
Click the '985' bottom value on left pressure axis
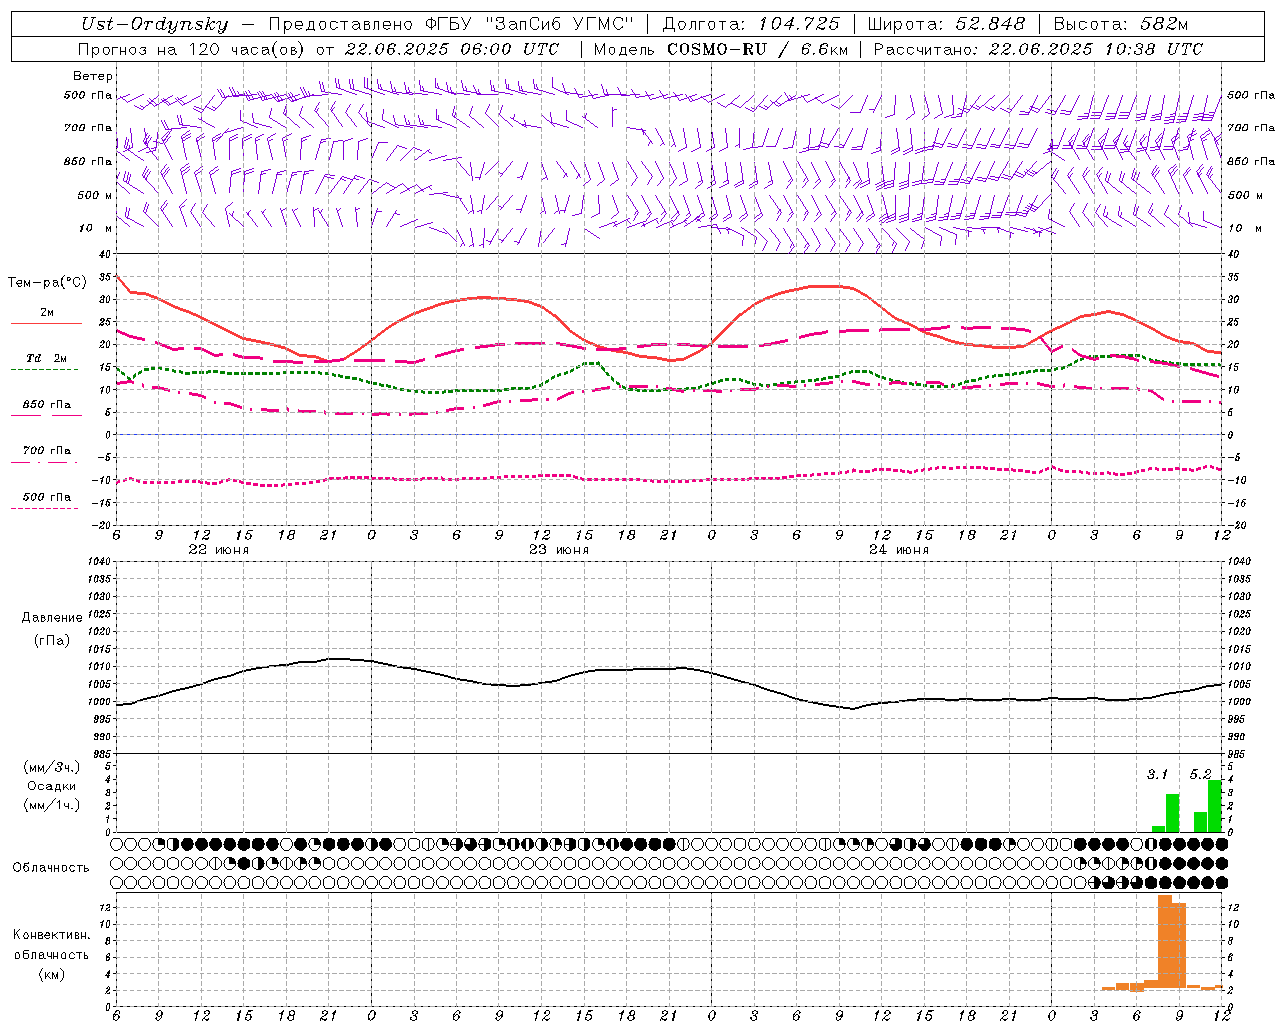pyautogui.click(x=101, y=754)
